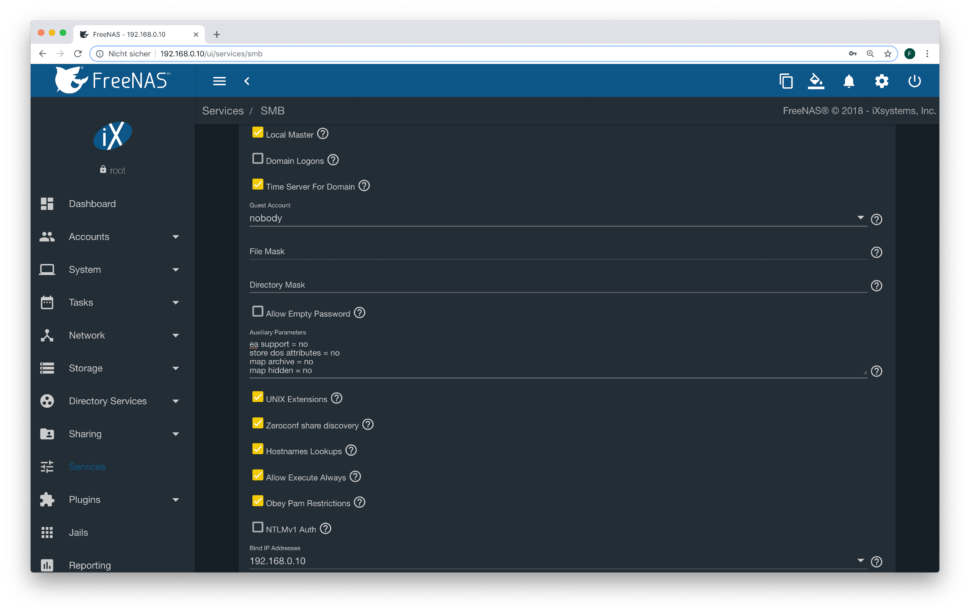Show help for Obey Pam Restrictions

point(359,502)
